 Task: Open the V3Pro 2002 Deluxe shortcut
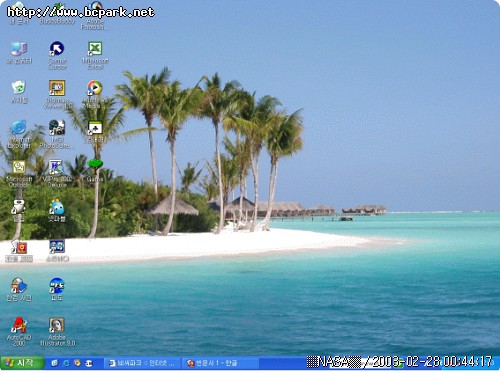[x=57, y=174]
